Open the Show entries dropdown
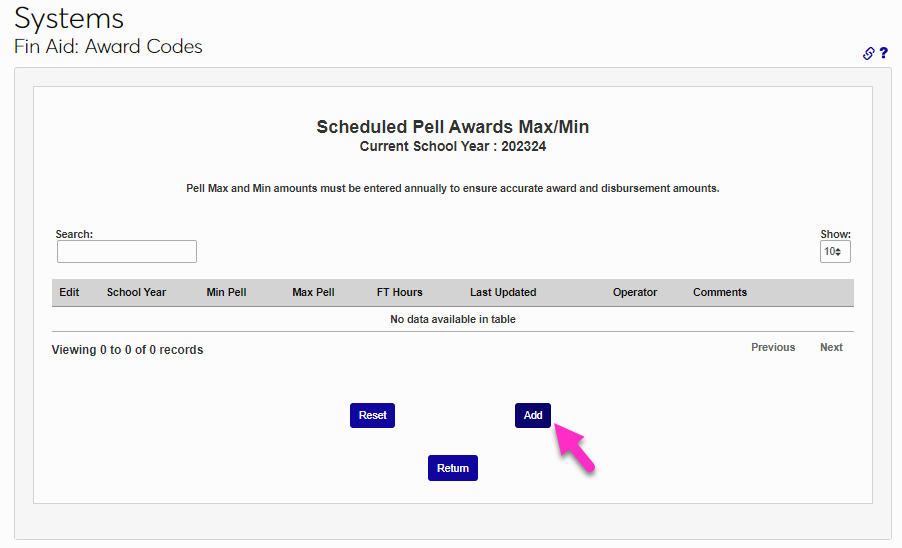Viewport: 902px width, 548px height. click(x=835, y=252)
